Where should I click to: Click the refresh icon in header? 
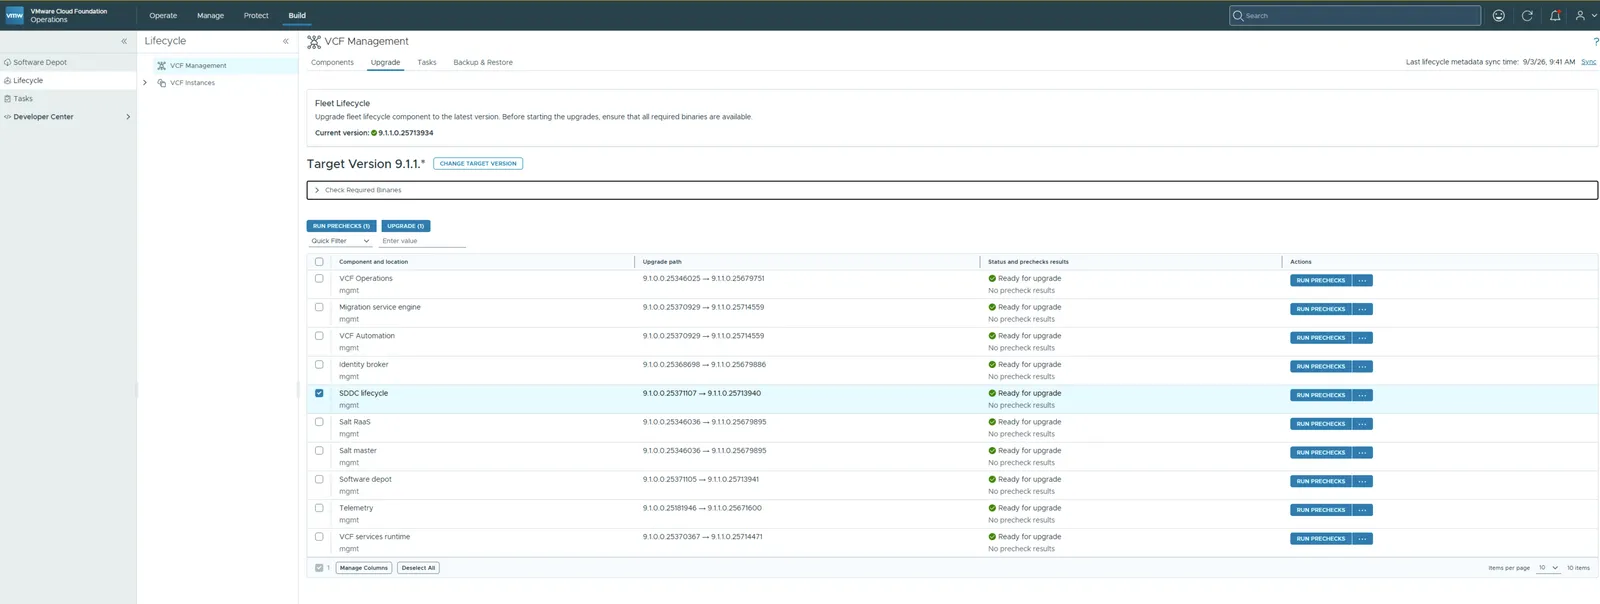click(x=1527, y=15)
